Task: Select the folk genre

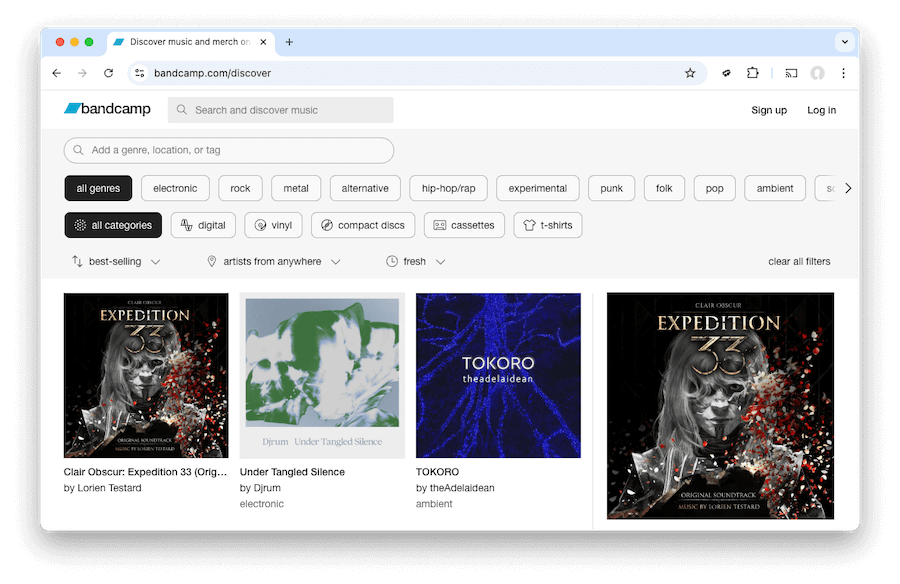Action: point(664,188)
